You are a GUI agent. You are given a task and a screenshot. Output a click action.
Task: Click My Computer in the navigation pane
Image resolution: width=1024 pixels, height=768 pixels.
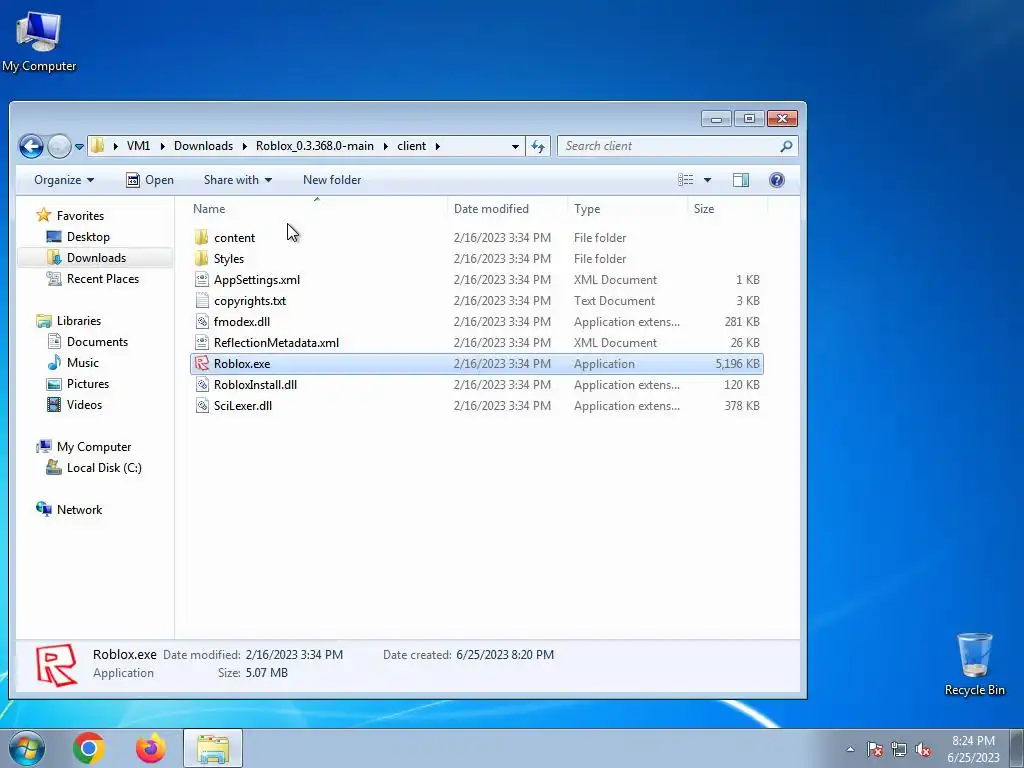[93, 447]
